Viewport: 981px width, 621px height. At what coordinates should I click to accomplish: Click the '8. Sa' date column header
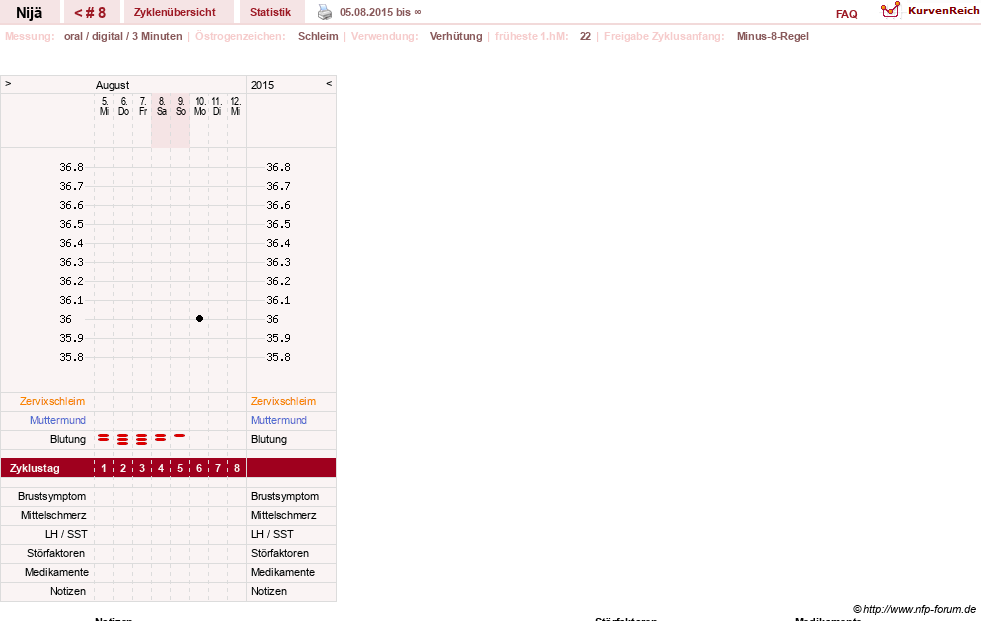pyautogui.click(x=161, y=106)
